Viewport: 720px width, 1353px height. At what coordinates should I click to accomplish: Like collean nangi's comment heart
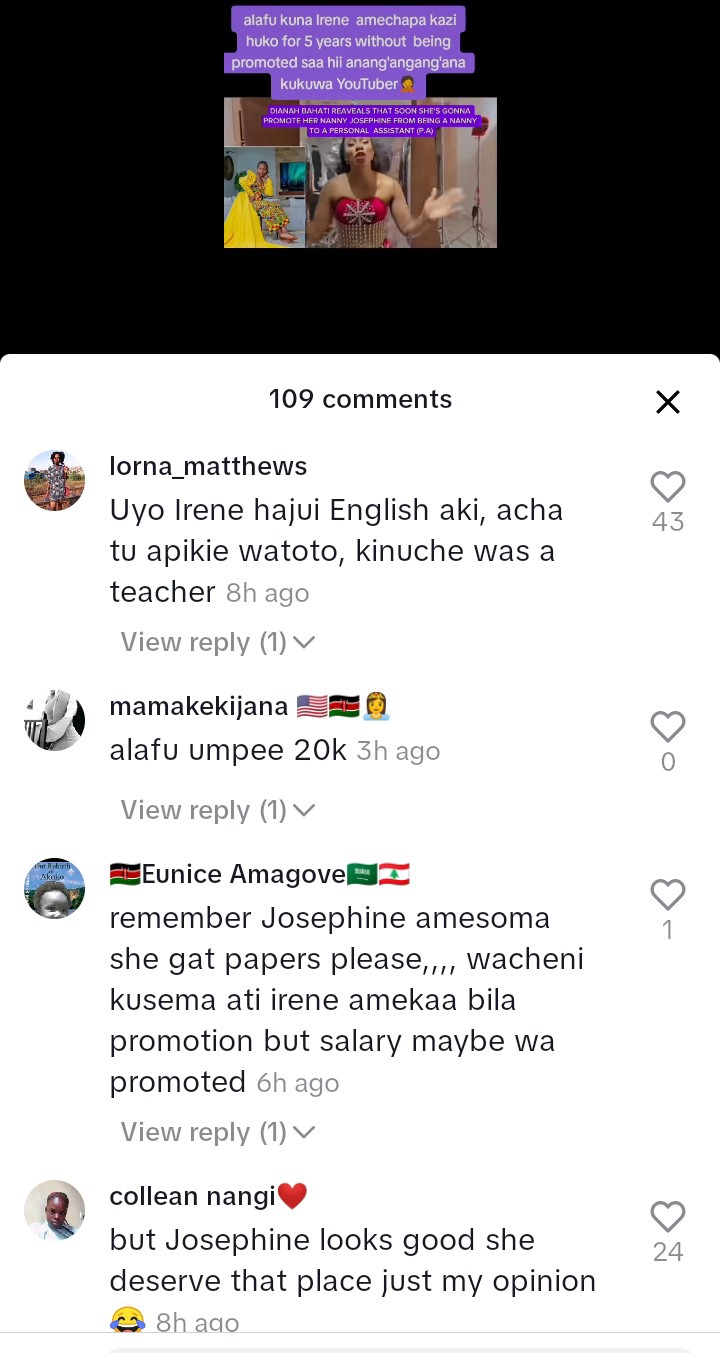pos(667,1217)
